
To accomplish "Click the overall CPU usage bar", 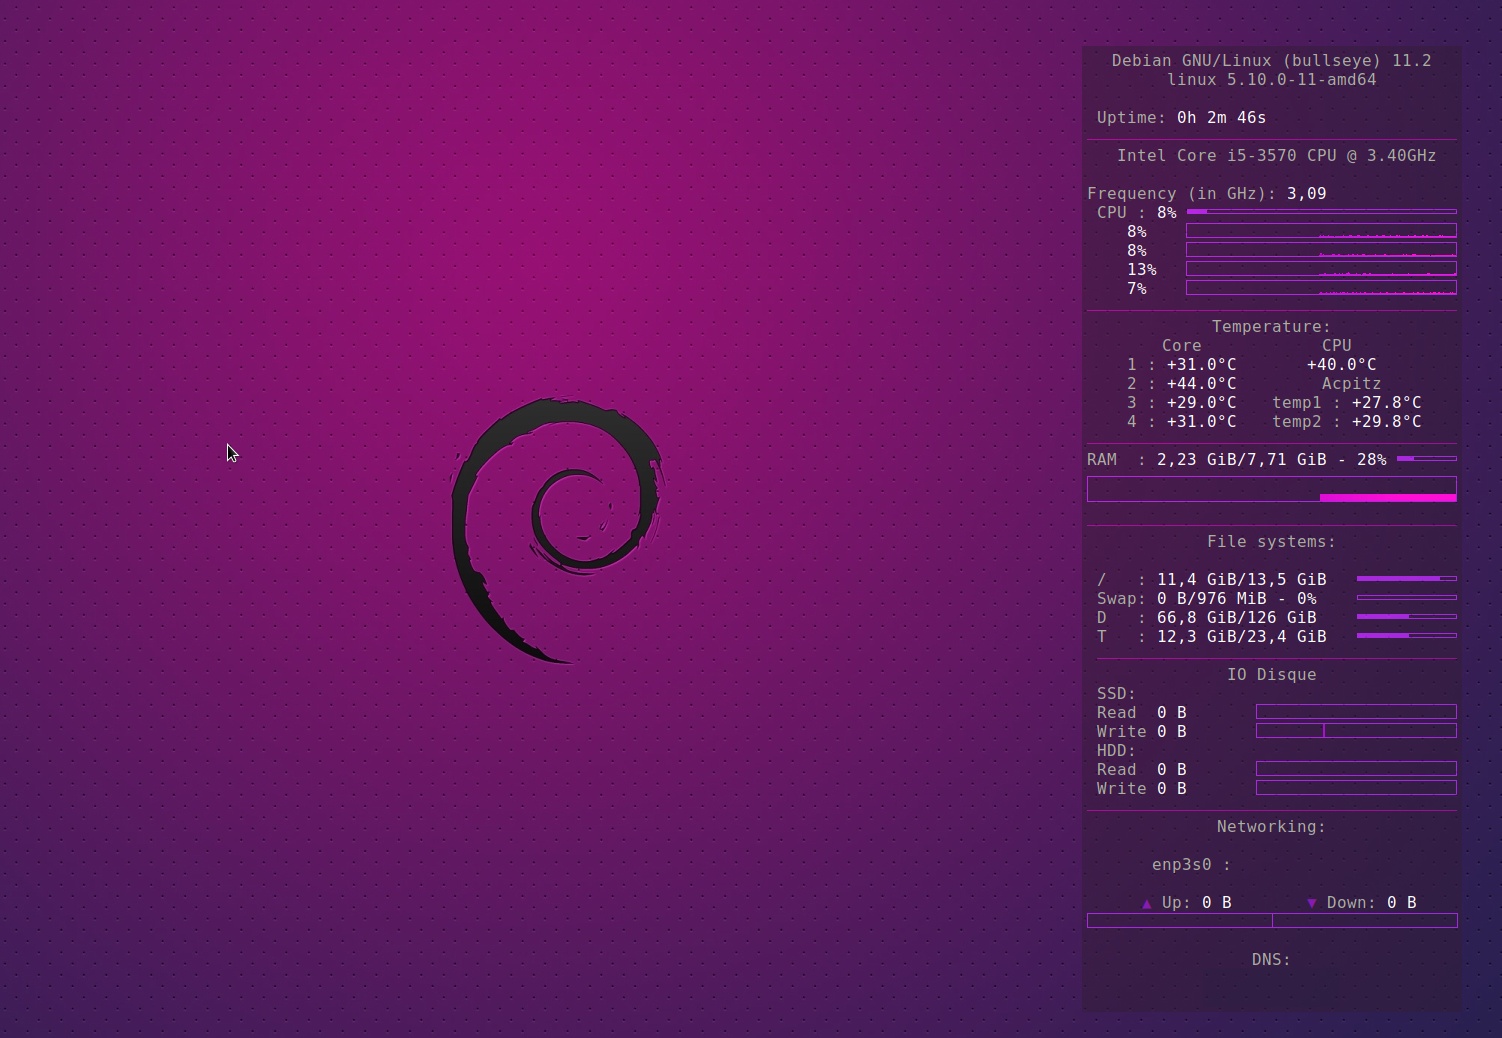I will point(1321,212).
